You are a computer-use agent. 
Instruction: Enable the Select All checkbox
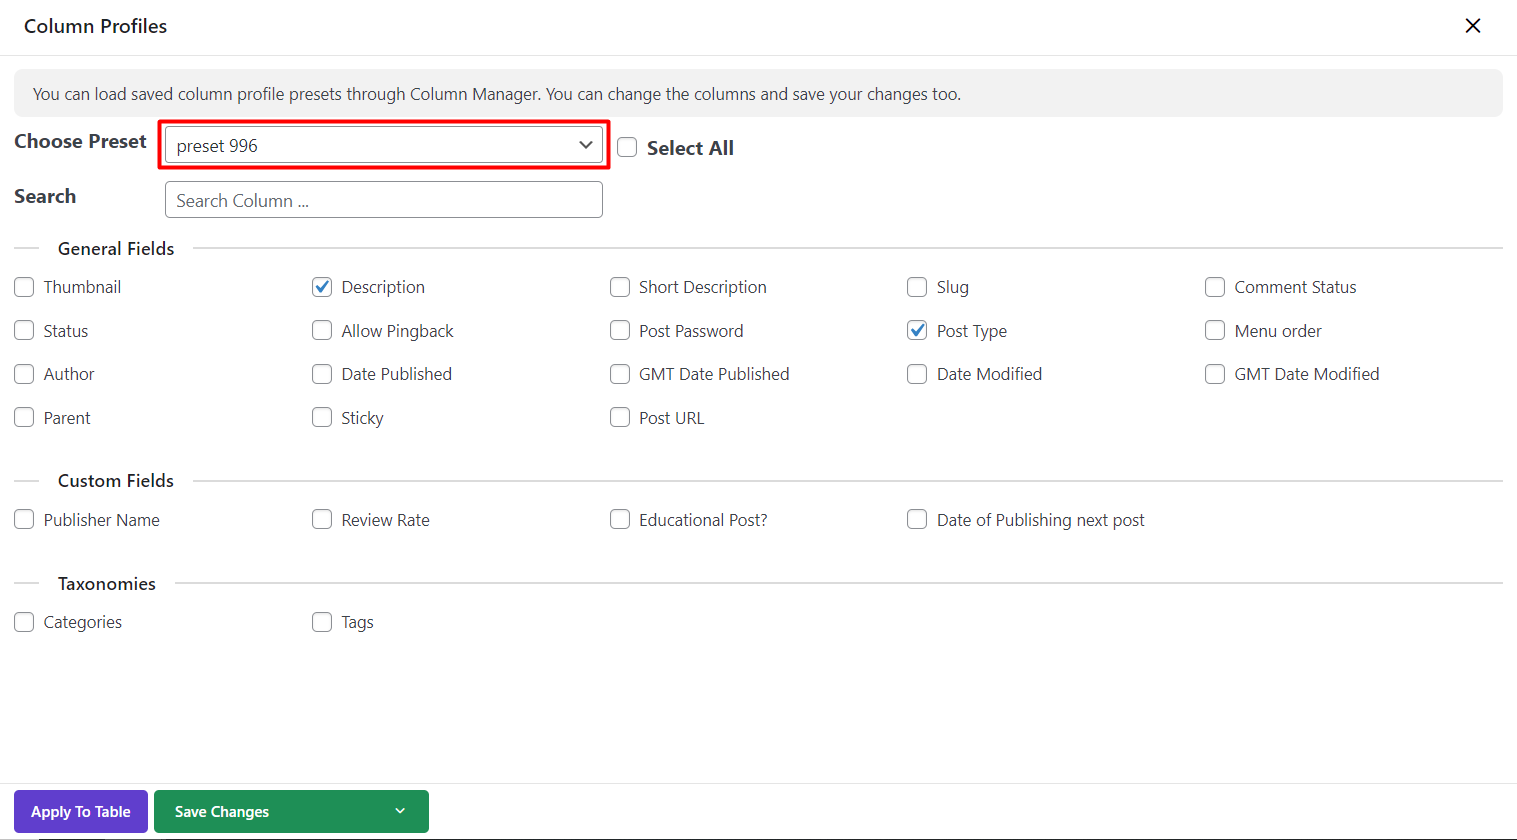[x=627, y=148]
